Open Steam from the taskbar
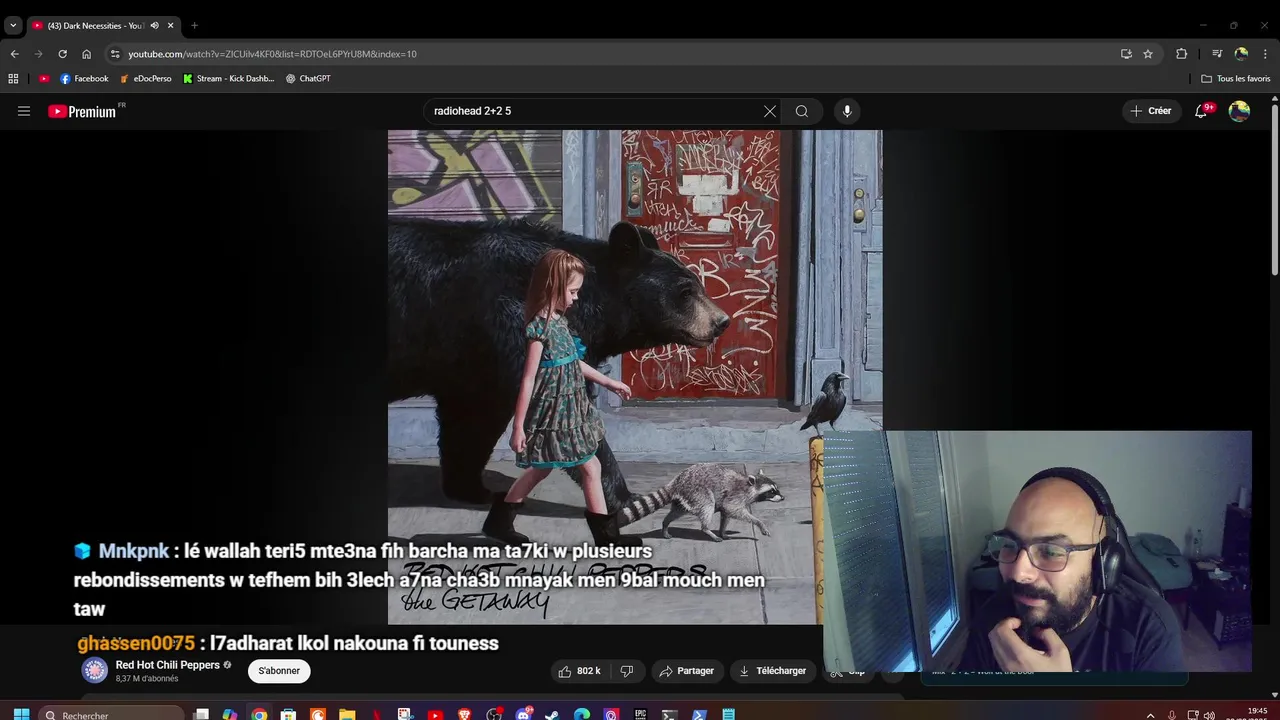 click(x=553, y=714)
